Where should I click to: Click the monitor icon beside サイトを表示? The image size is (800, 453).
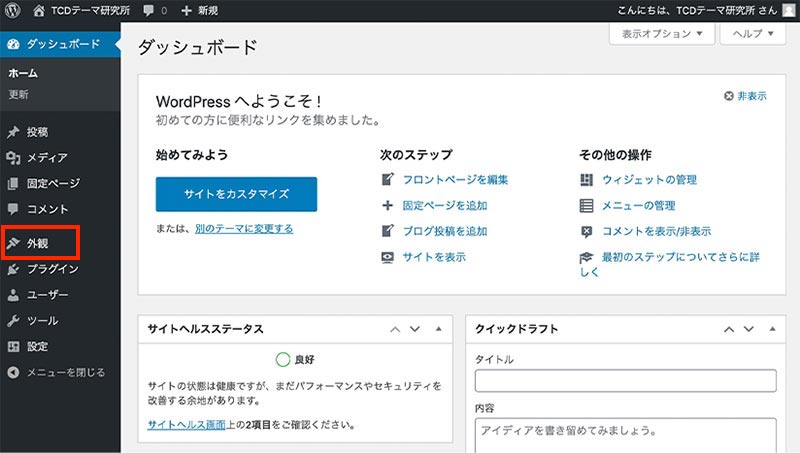[x=388, y=257]
